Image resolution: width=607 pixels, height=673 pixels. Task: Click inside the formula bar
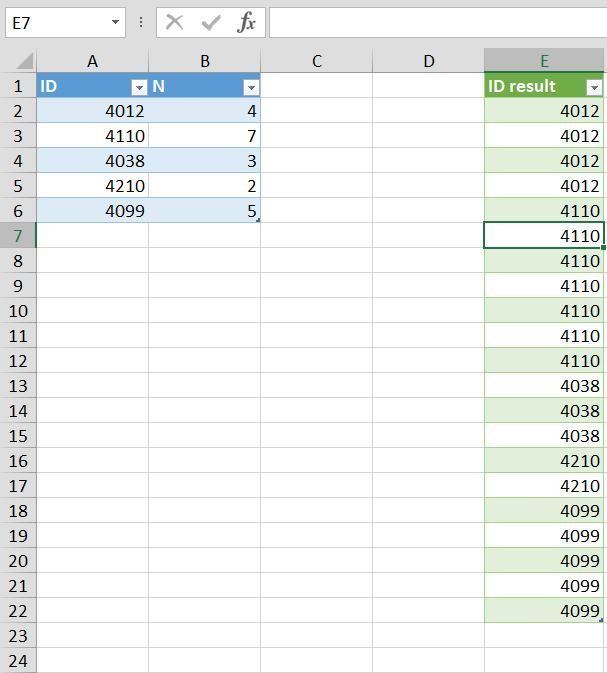point(438,22)
